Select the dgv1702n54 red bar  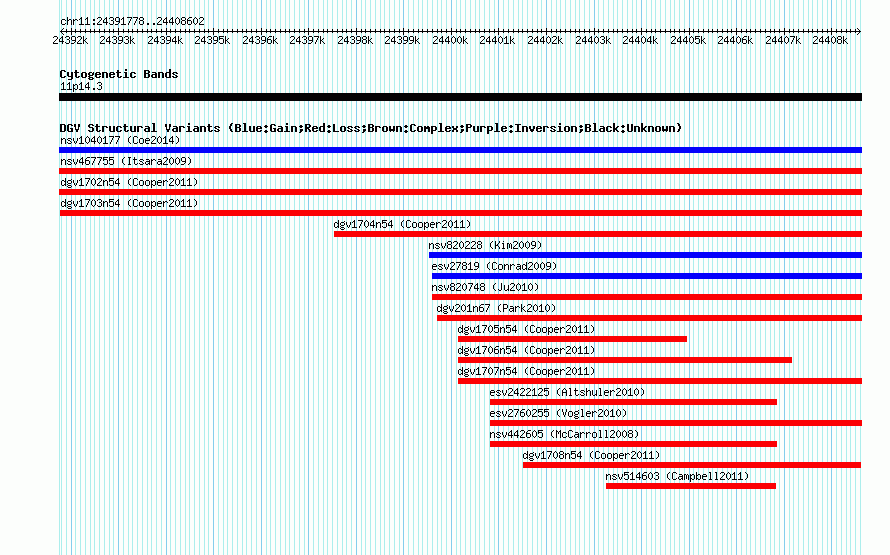460,192
